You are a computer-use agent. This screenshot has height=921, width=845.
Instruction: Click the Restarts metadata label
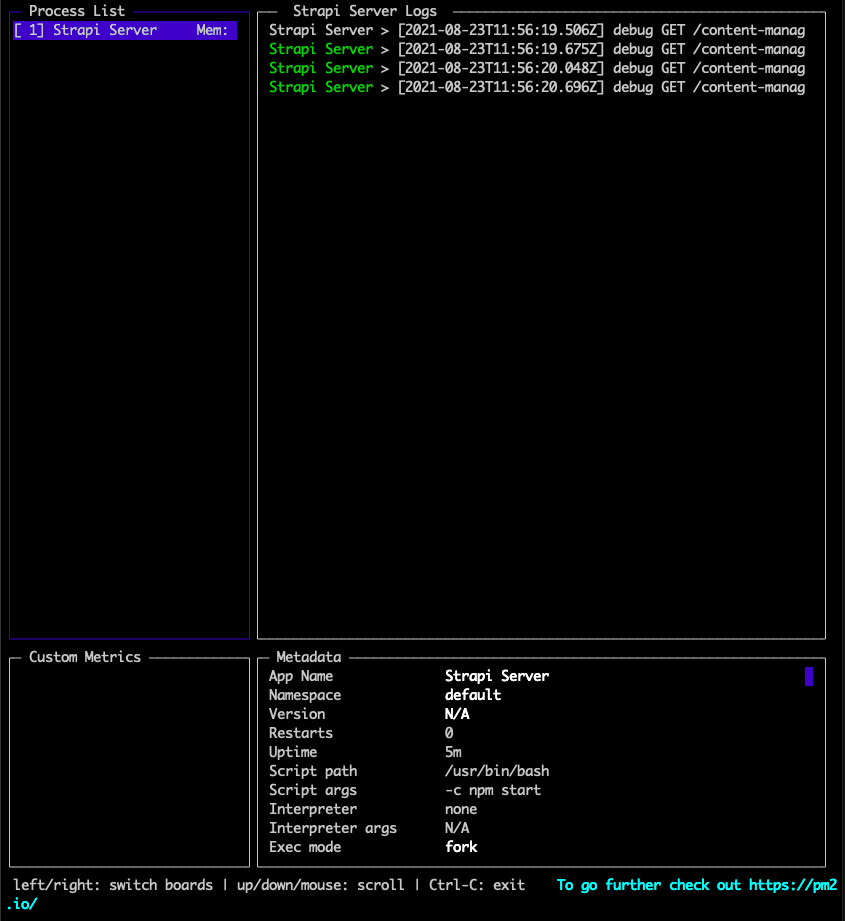[301, 733]
